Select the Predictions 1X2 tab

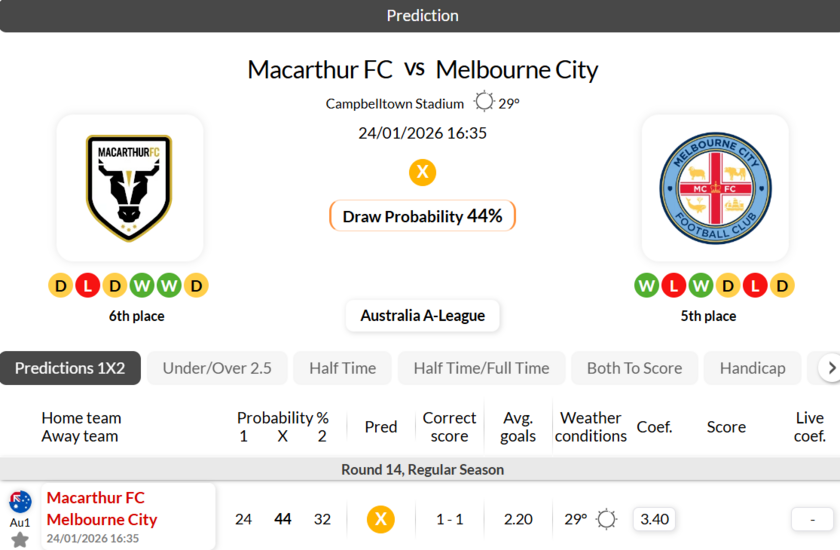point(70,368)
